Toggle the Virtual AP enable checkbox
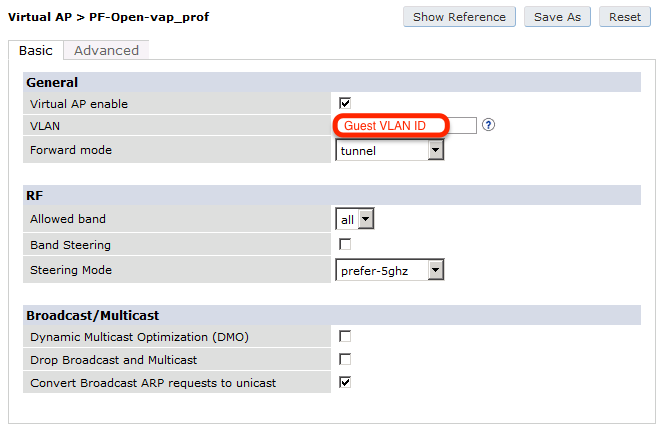Screen dimensions: 672x437 tap(345, 103)
